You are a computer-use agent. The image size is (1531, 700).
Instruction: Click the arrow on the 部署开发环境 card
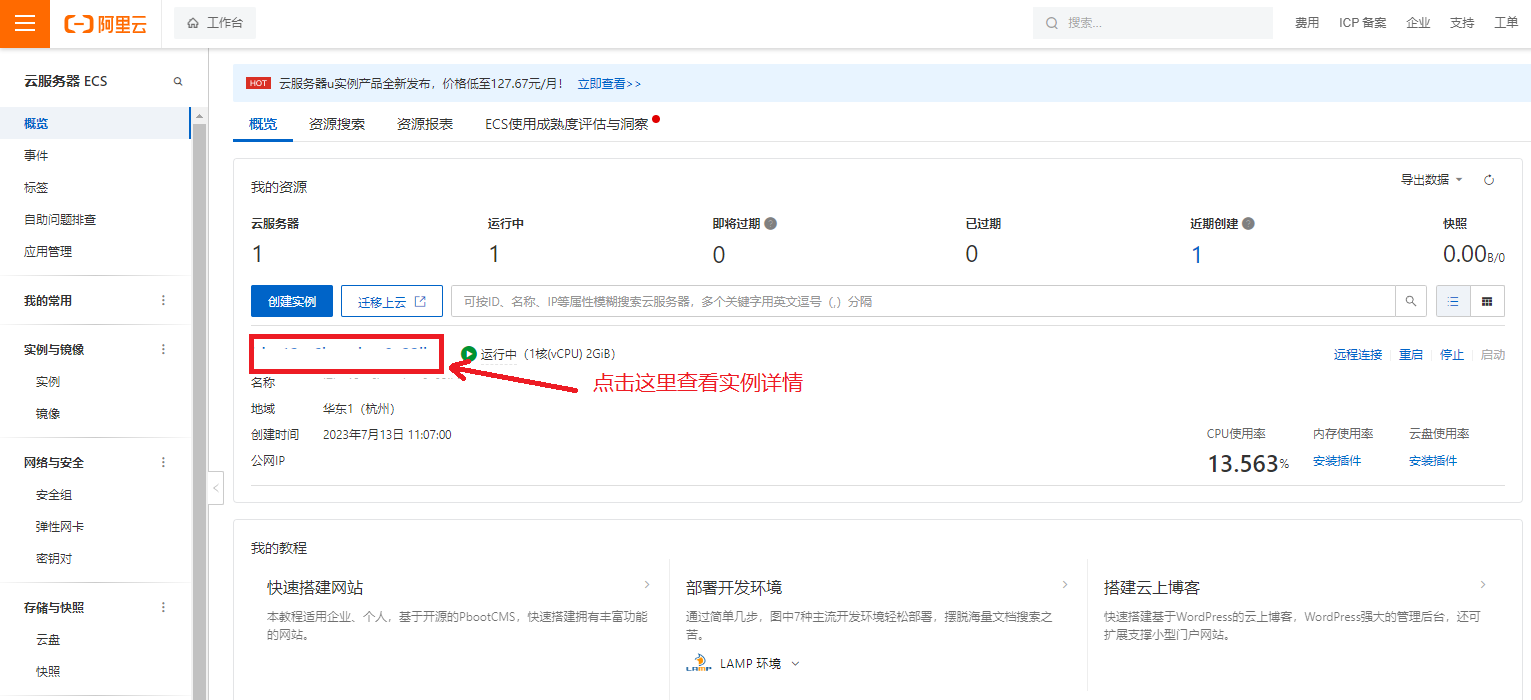[1066, 584]
